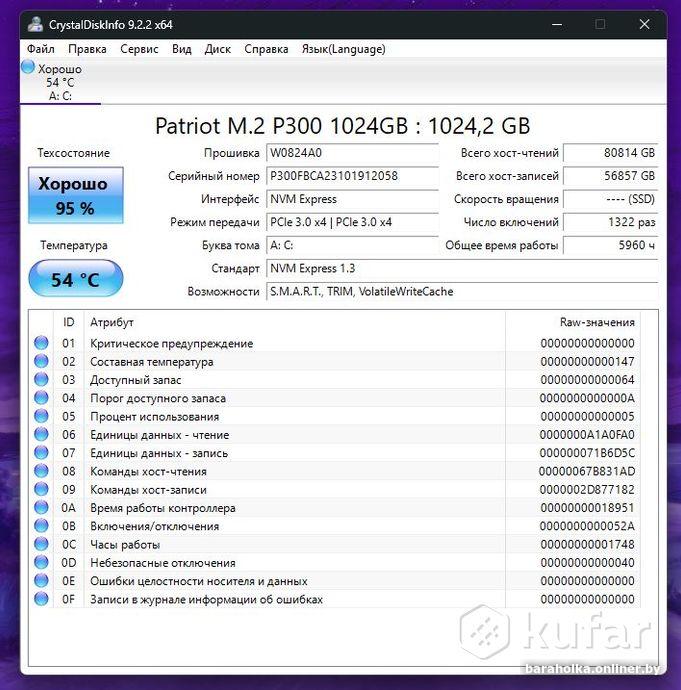Image resolution: width=681 pixels, height=690 pixels.
Task: Click rotation rate value ---- (SSD)
Action: [x=611, y=199]
